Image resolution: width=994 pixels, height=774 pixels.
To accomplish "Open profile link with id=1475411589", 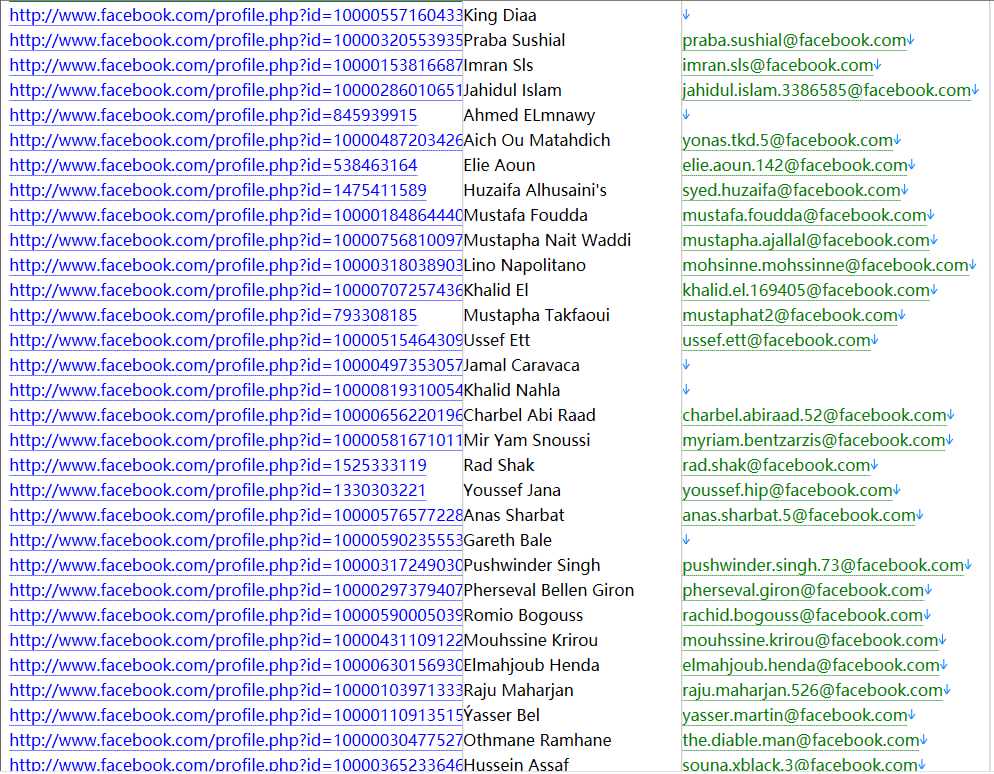I will point(218,190).
